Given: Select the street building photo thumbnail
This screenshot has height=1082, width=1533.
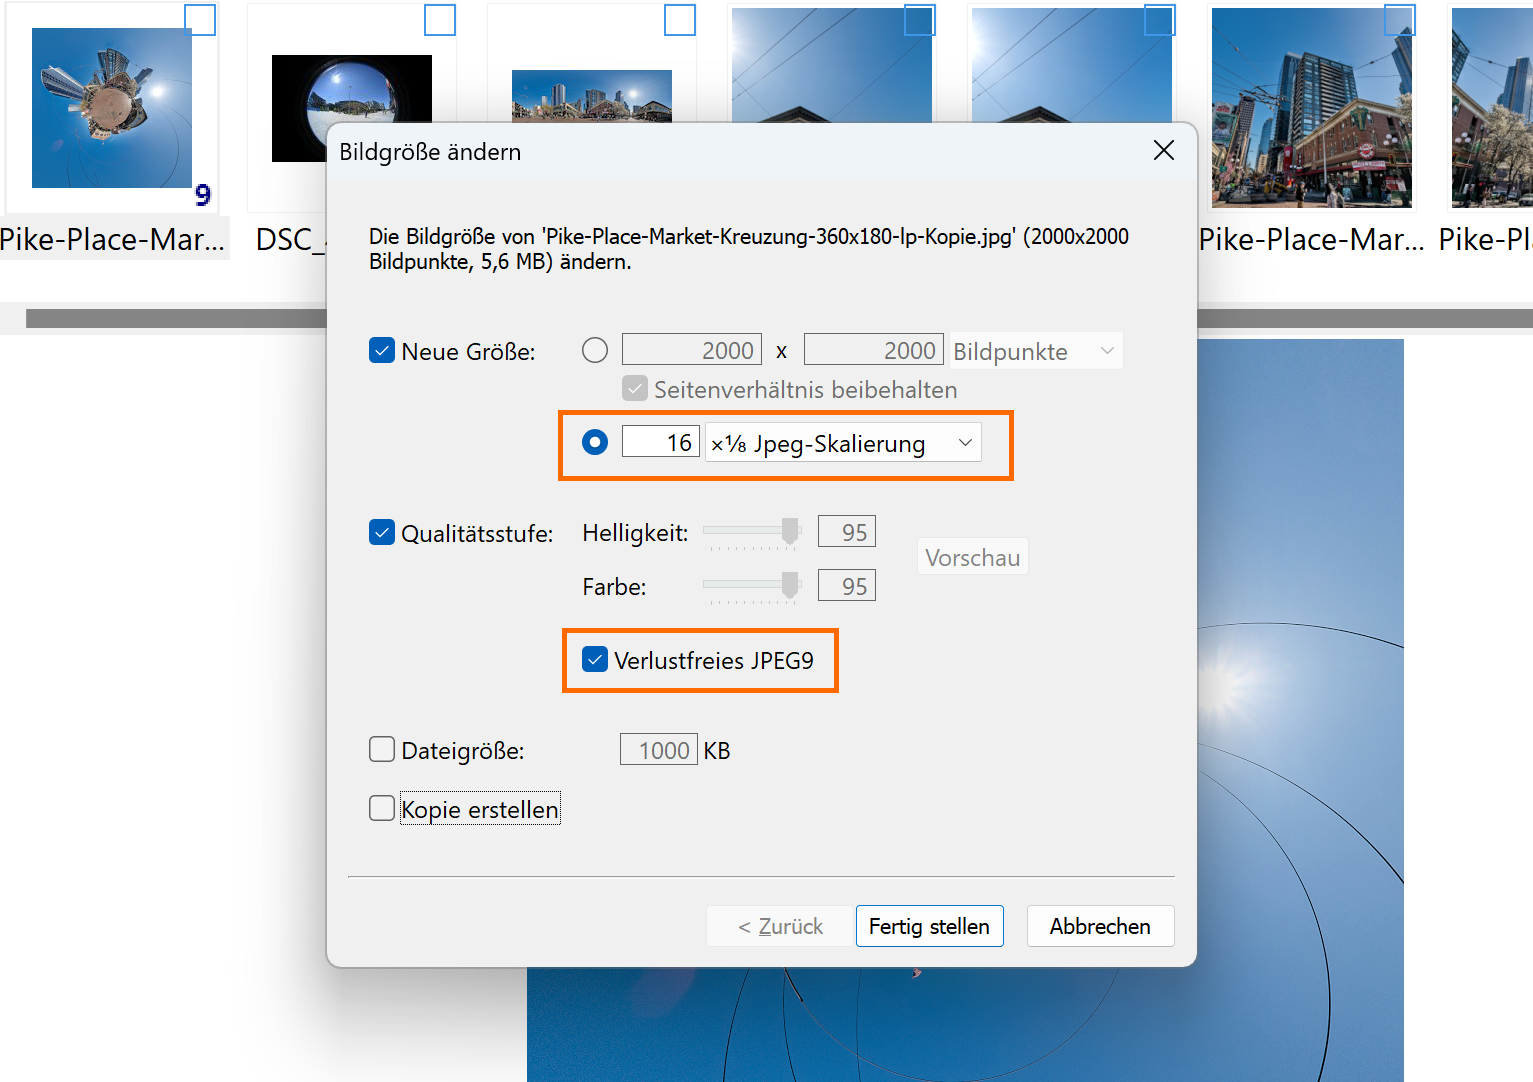Looking at the screenshot, I should click(1311, 110).
